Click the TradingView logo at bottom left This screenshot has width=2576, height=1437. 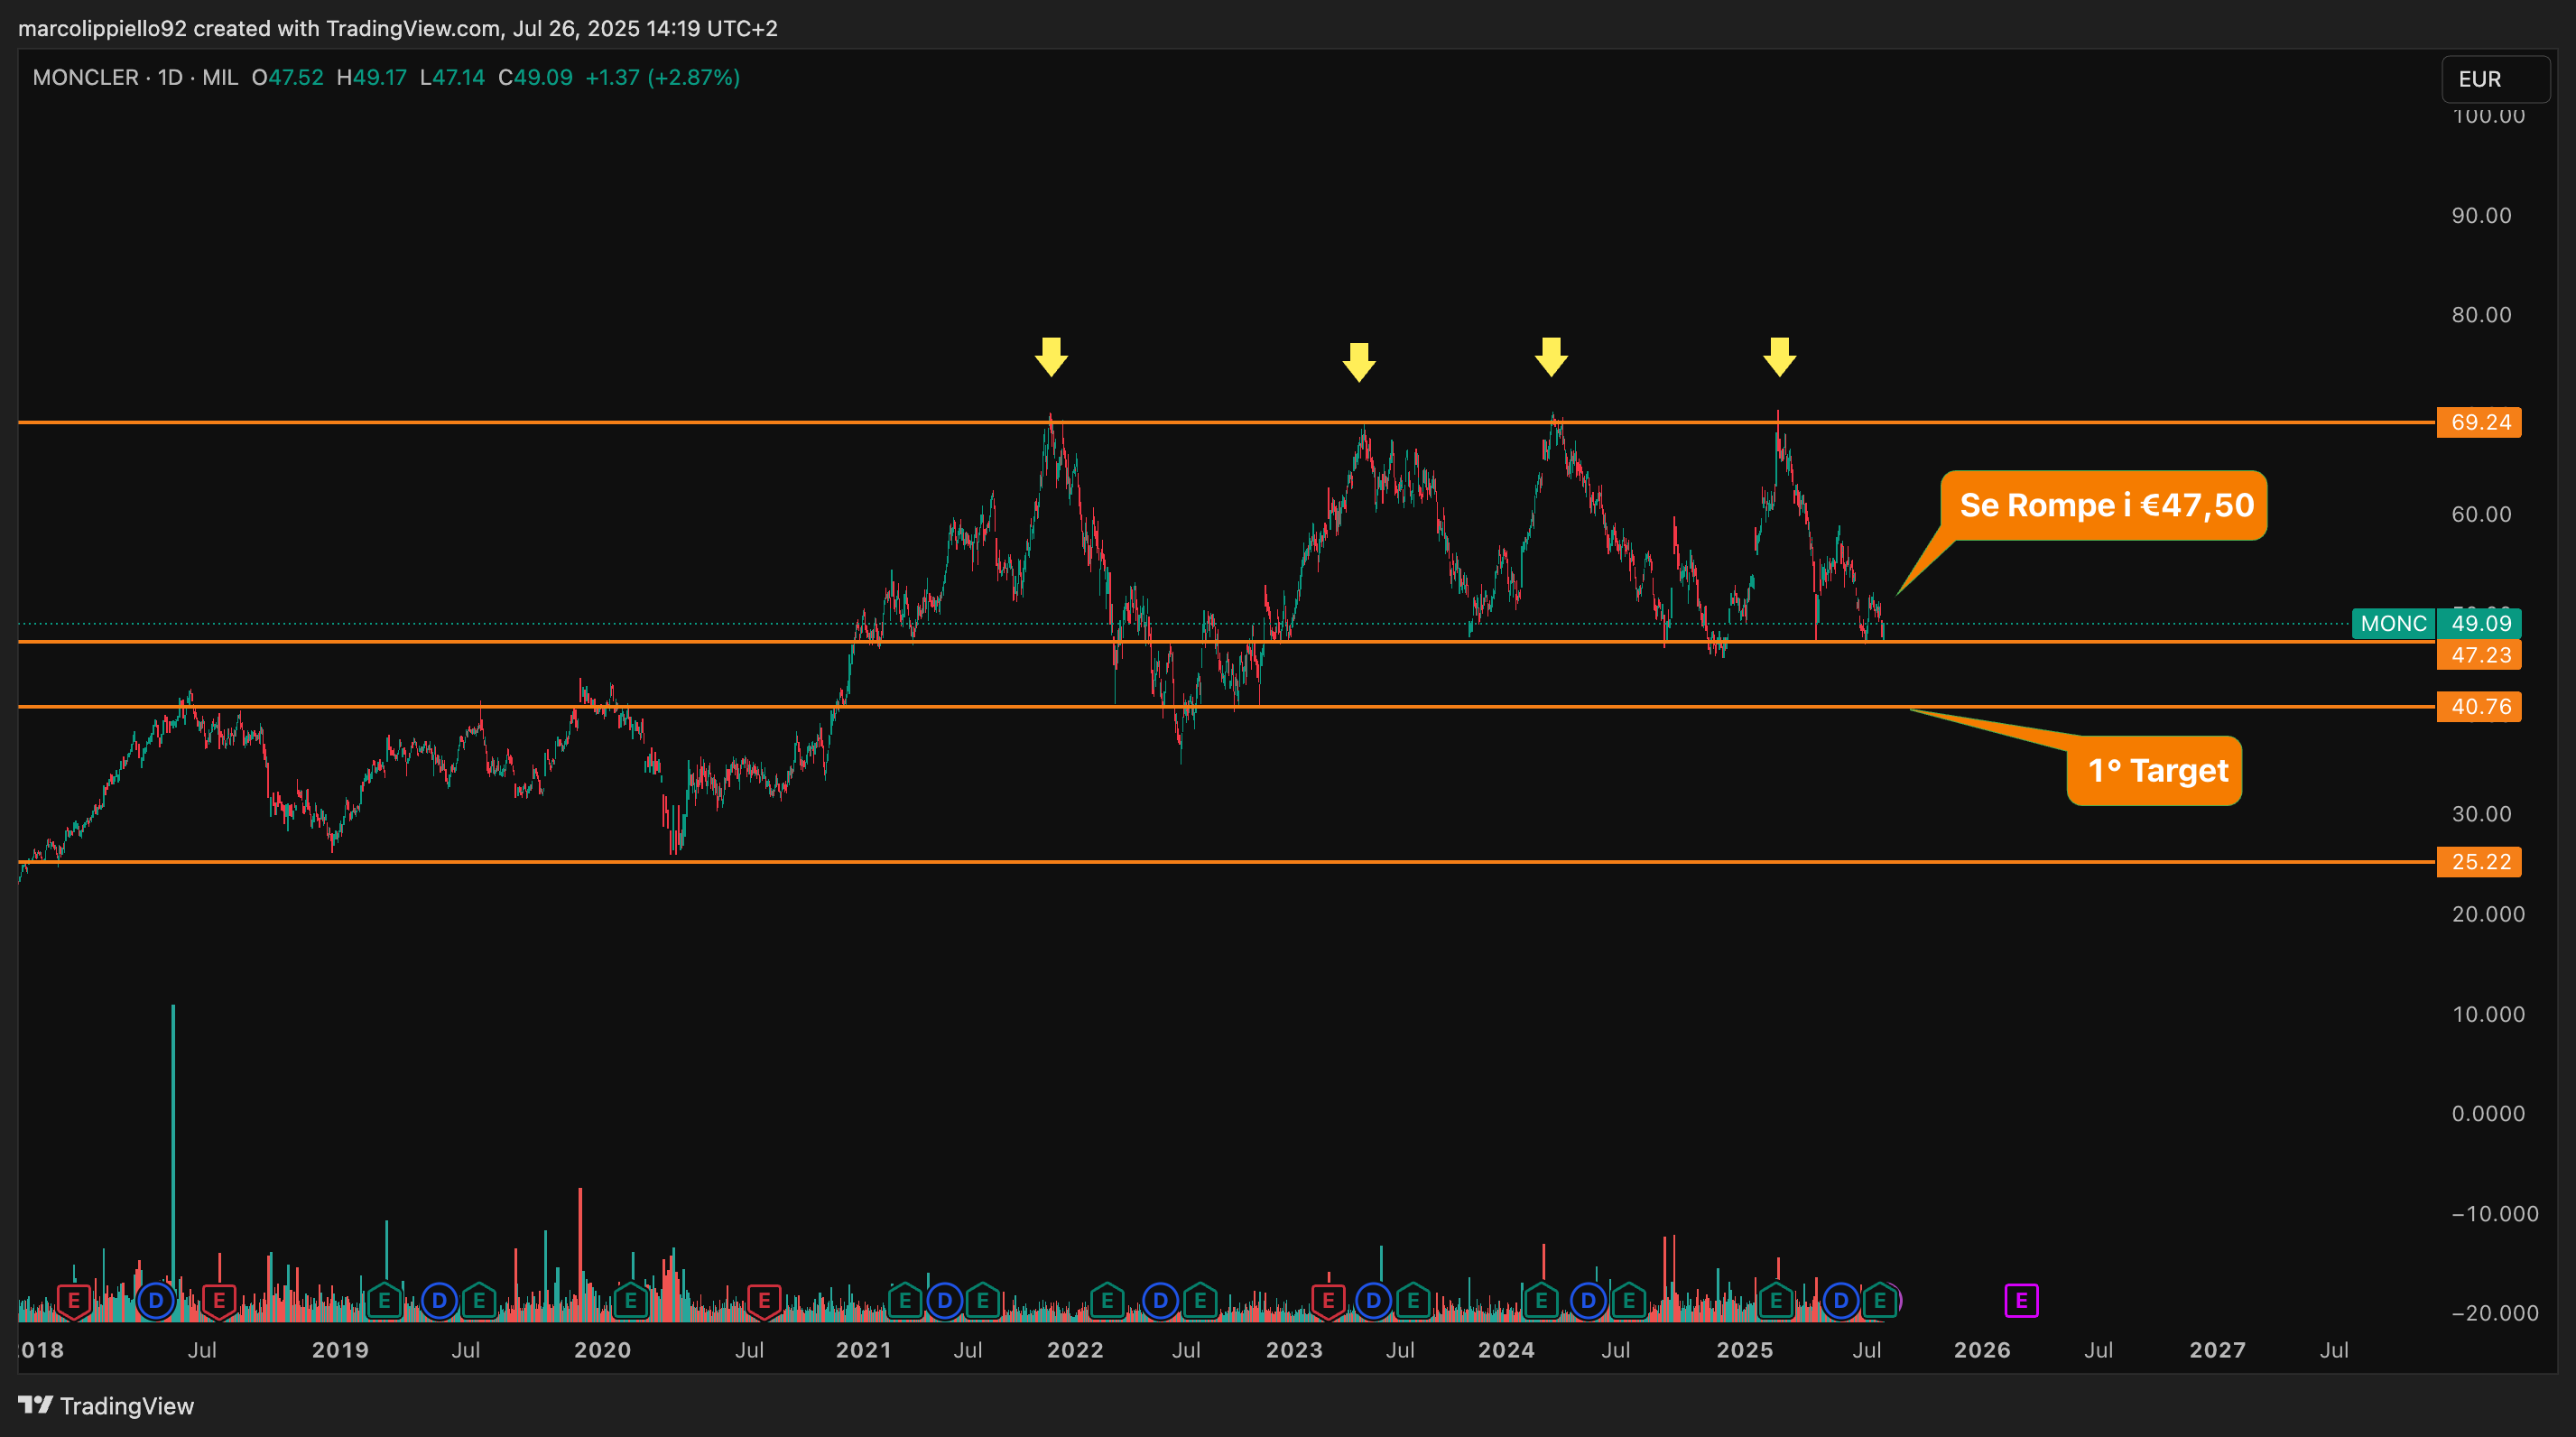point(106,1405)
